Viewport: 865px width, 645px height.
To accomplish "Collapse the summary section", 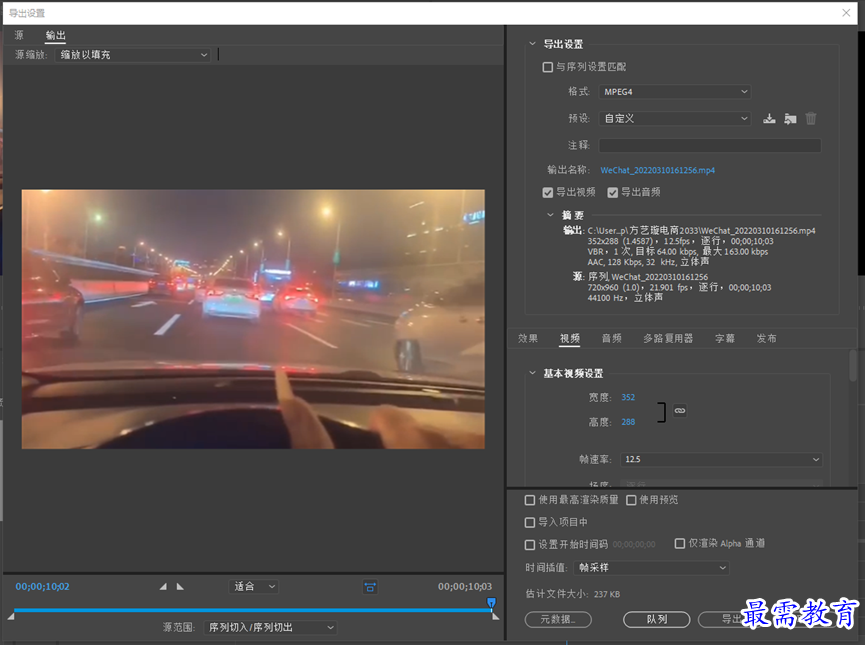I will pyautogui.click(x=550, y=215).
